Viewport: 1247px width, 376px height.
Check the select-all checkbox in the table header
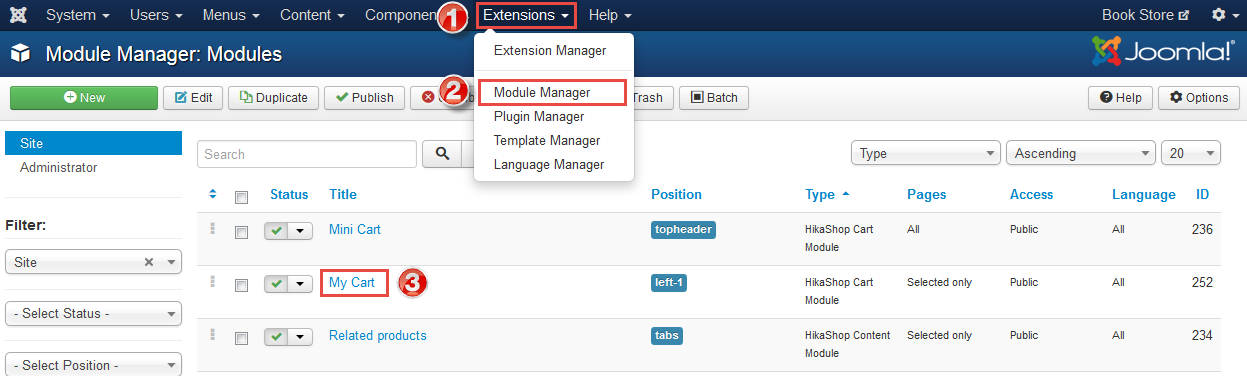(x=241, y=197)
